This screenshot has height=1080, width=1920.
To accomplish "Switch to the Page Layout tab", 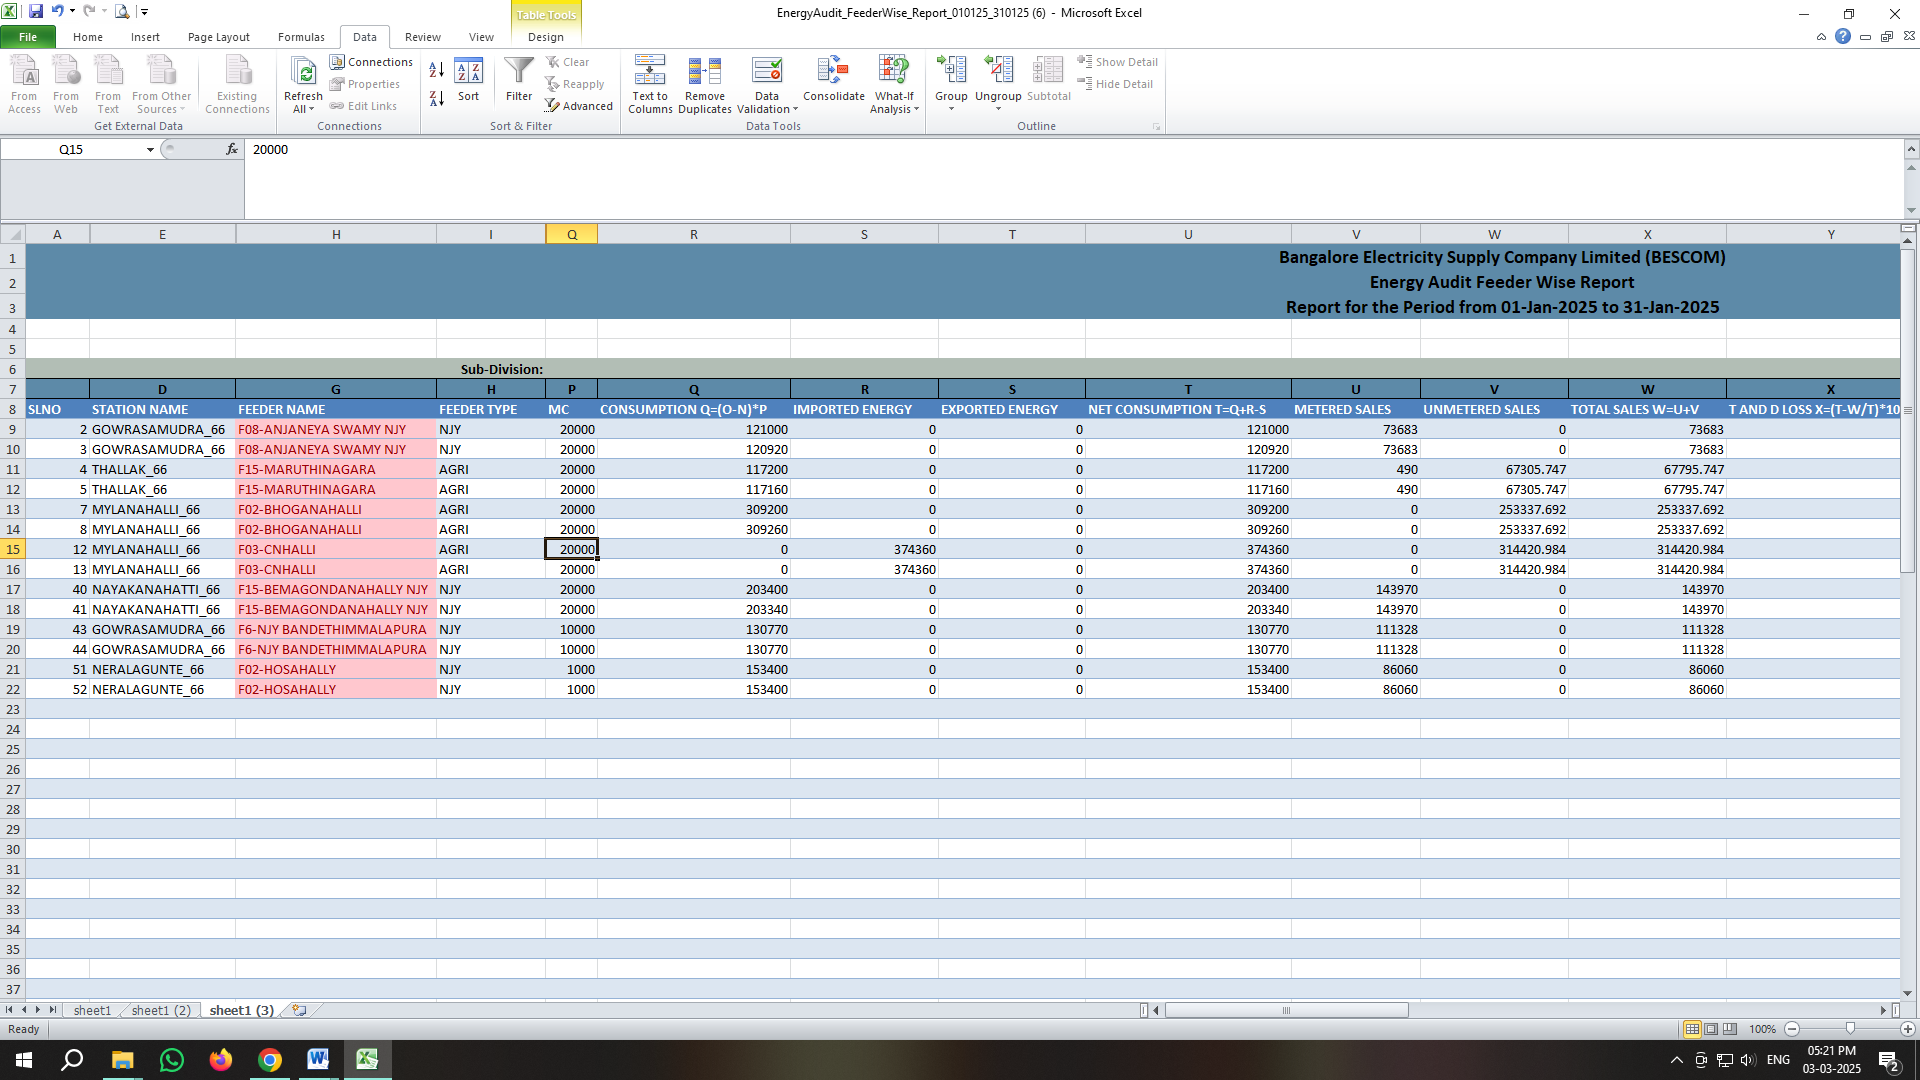I will pyautogui.click(x=218, y=37).
